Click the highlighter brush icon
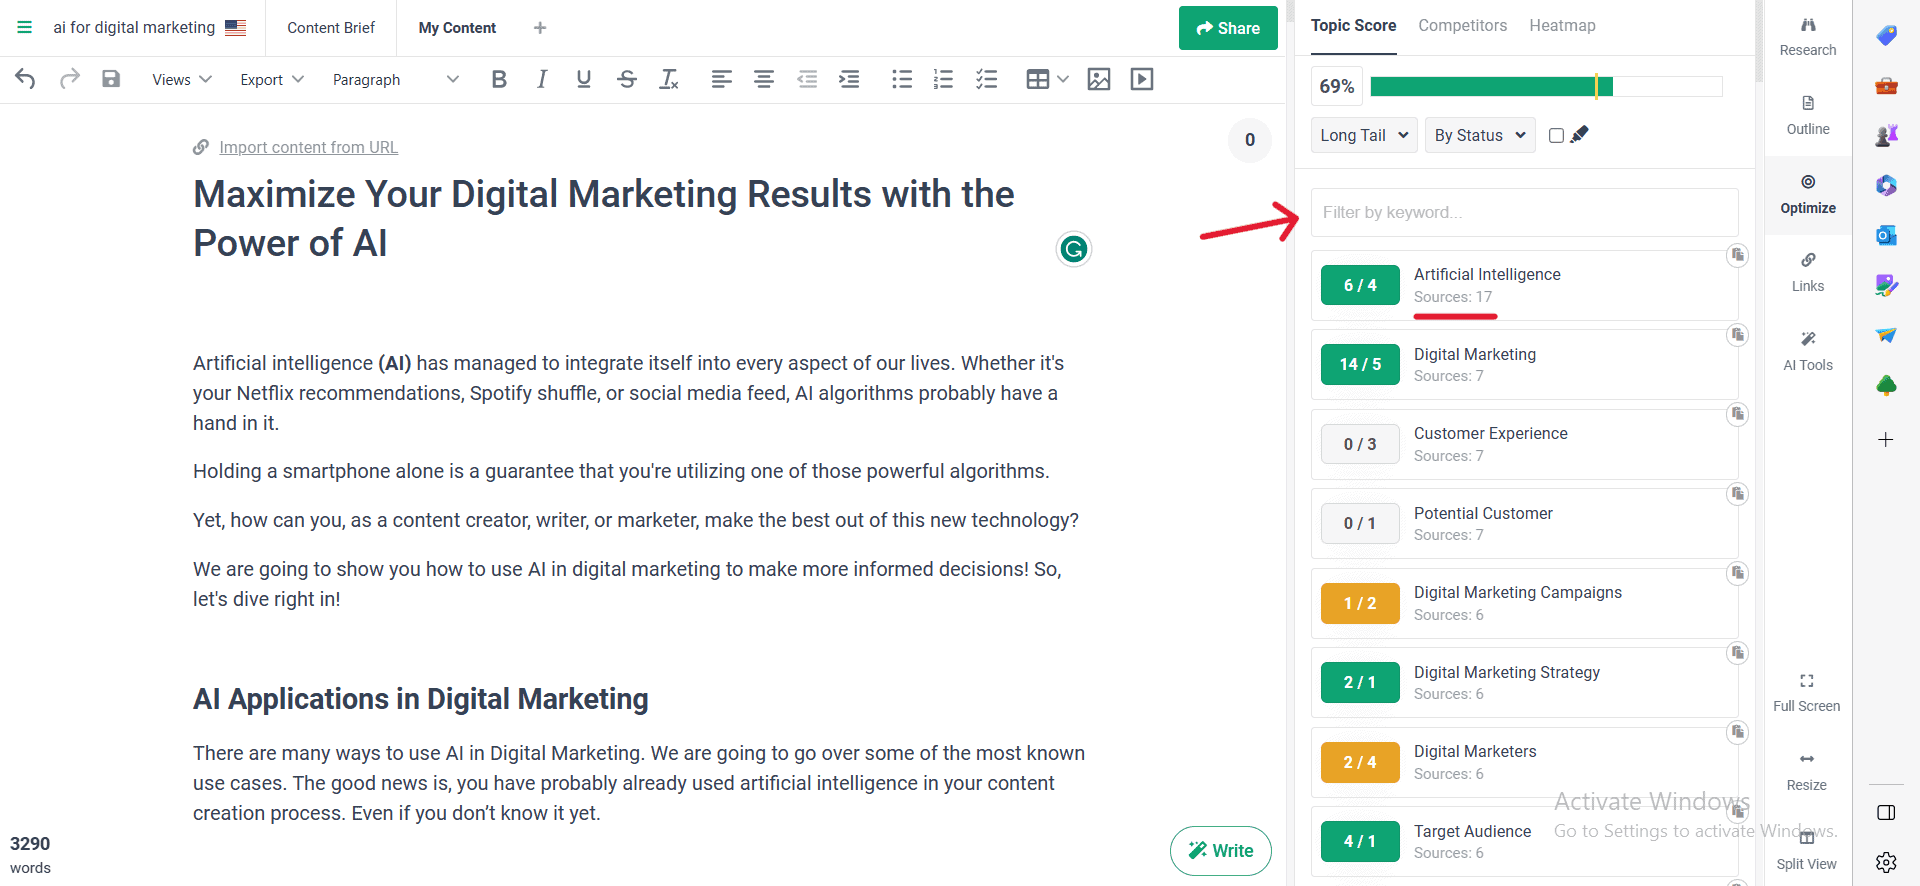This screenshot has height=886, width=1920. (1580, 134)
